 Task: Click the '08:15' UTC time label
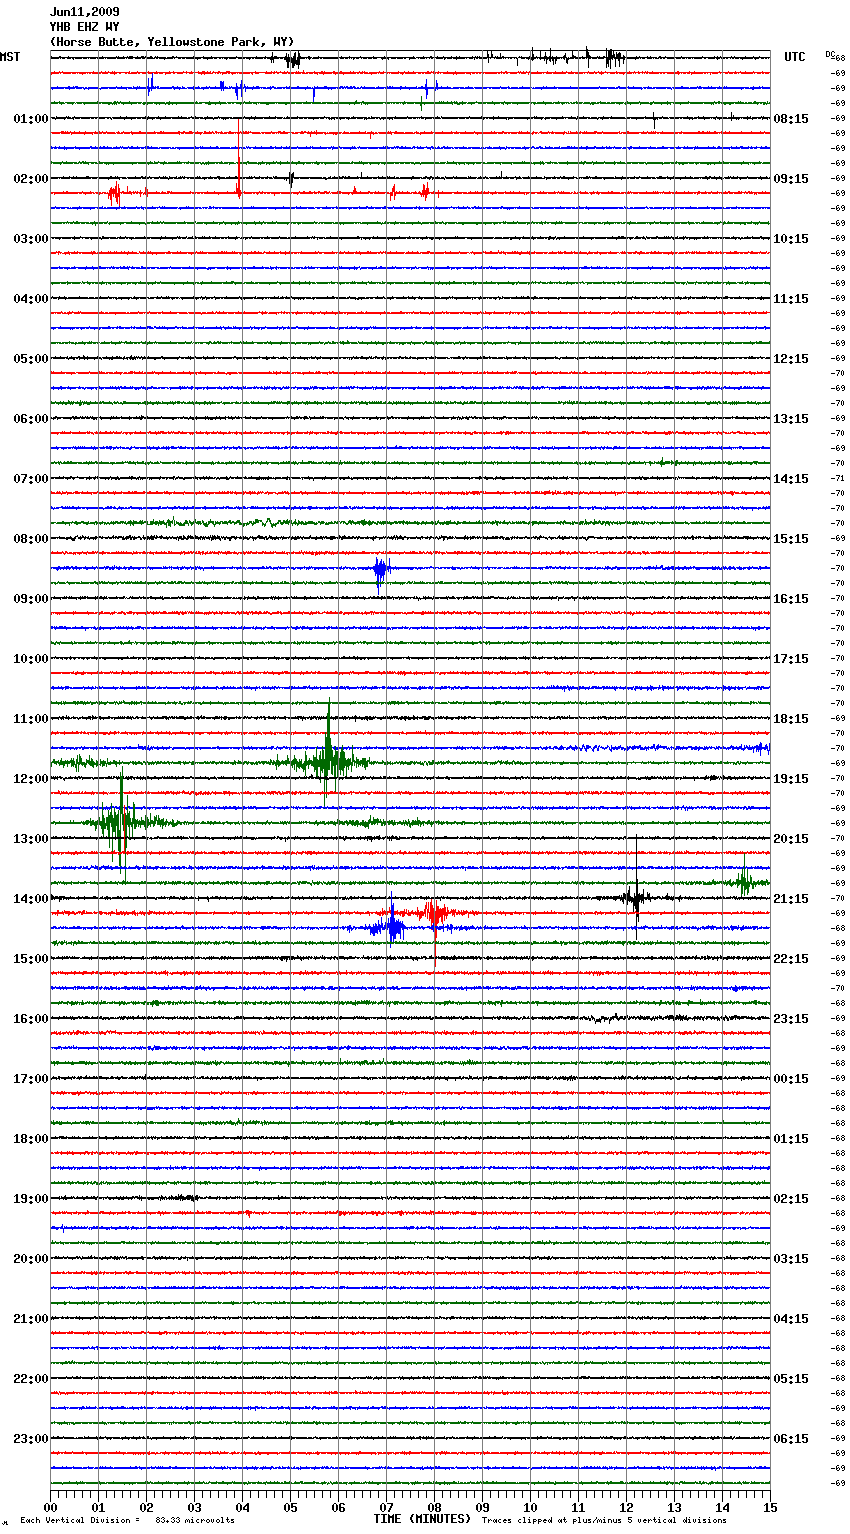tap(791, 119)
